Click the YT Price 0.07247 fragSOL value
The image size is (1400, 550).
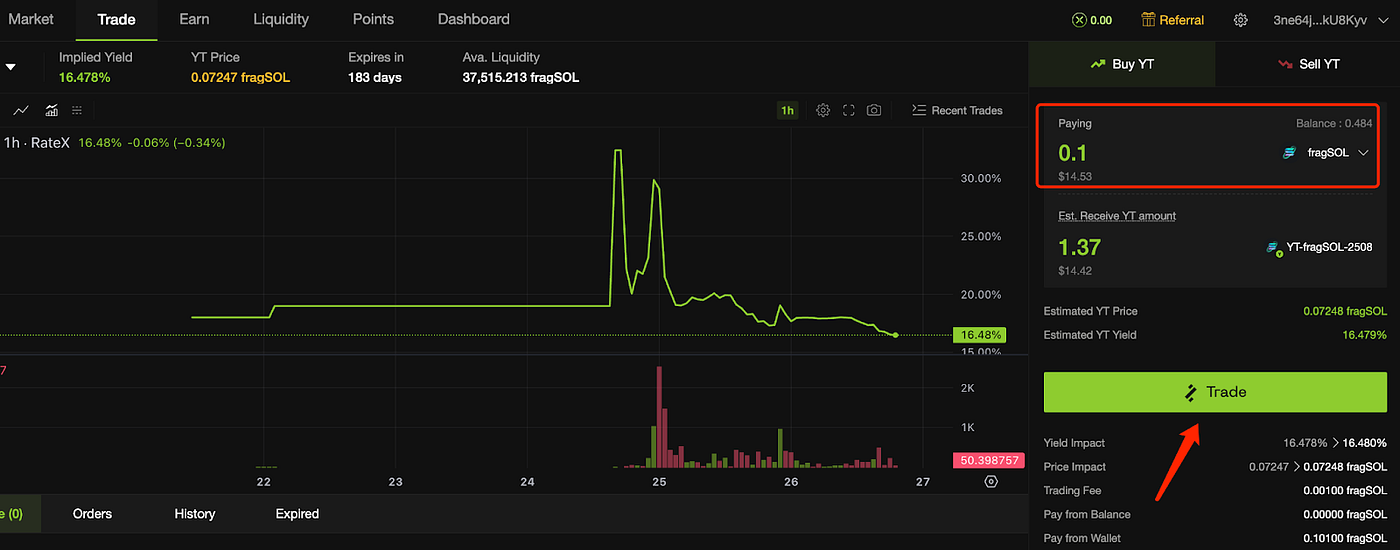click(240, 77)
